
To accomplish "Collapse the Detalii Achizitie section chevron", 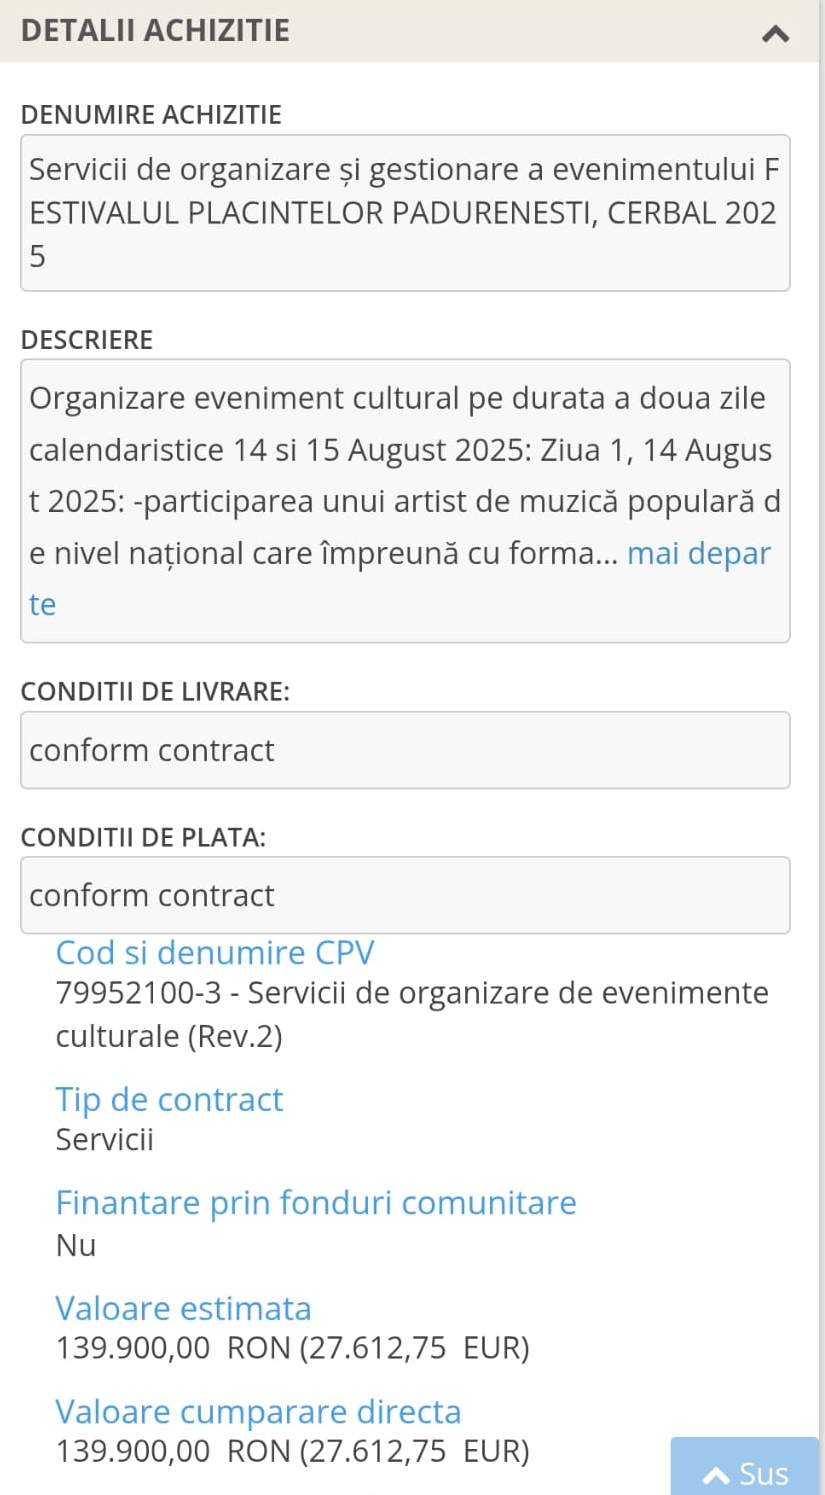I will click(x=775, y=33).
